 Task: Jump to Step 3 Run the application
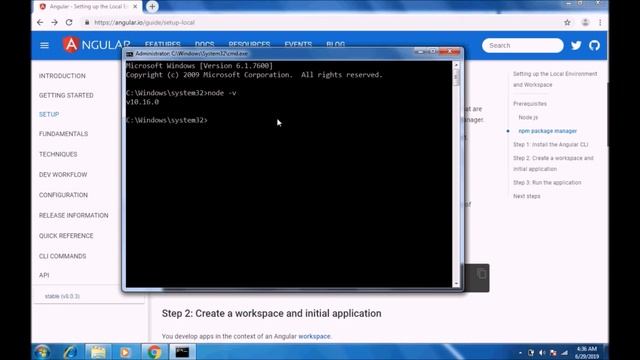click(547, 182)
